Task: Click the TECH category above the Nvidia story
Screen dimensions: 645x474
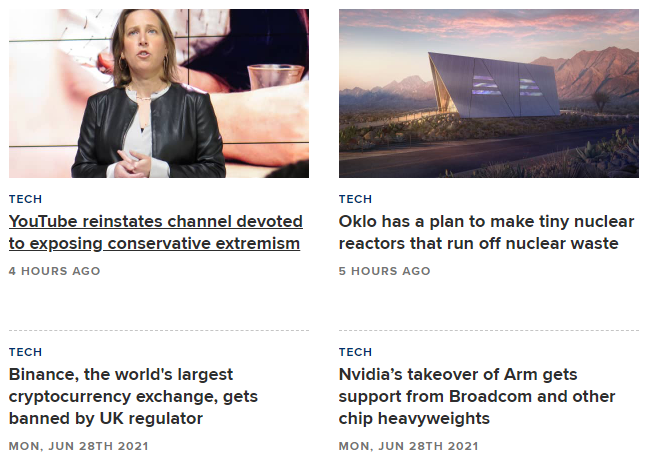Action: point(355,352)
